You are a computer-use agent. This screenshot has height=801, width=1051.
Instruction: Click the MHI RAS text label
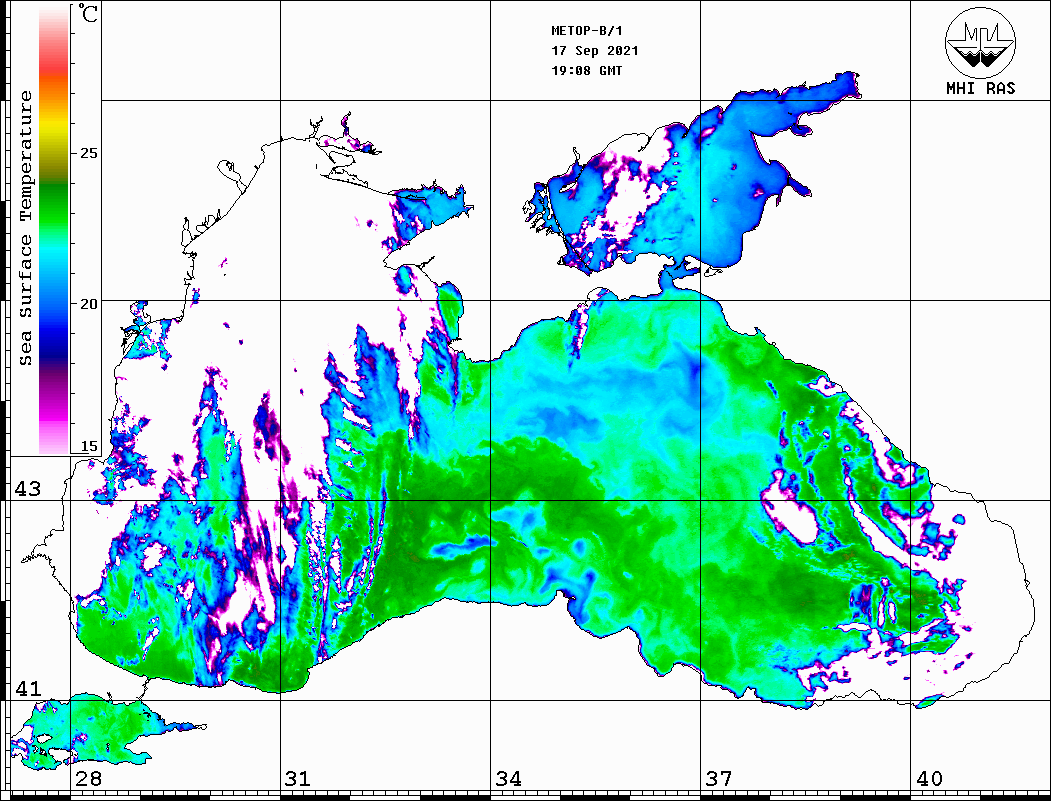click(980, 88)
